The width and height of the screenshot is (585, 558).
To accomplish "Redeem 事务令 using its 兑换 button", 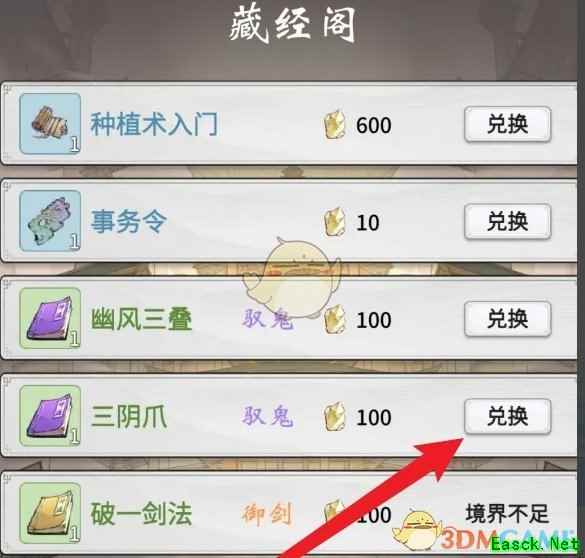I will point(508,221).
